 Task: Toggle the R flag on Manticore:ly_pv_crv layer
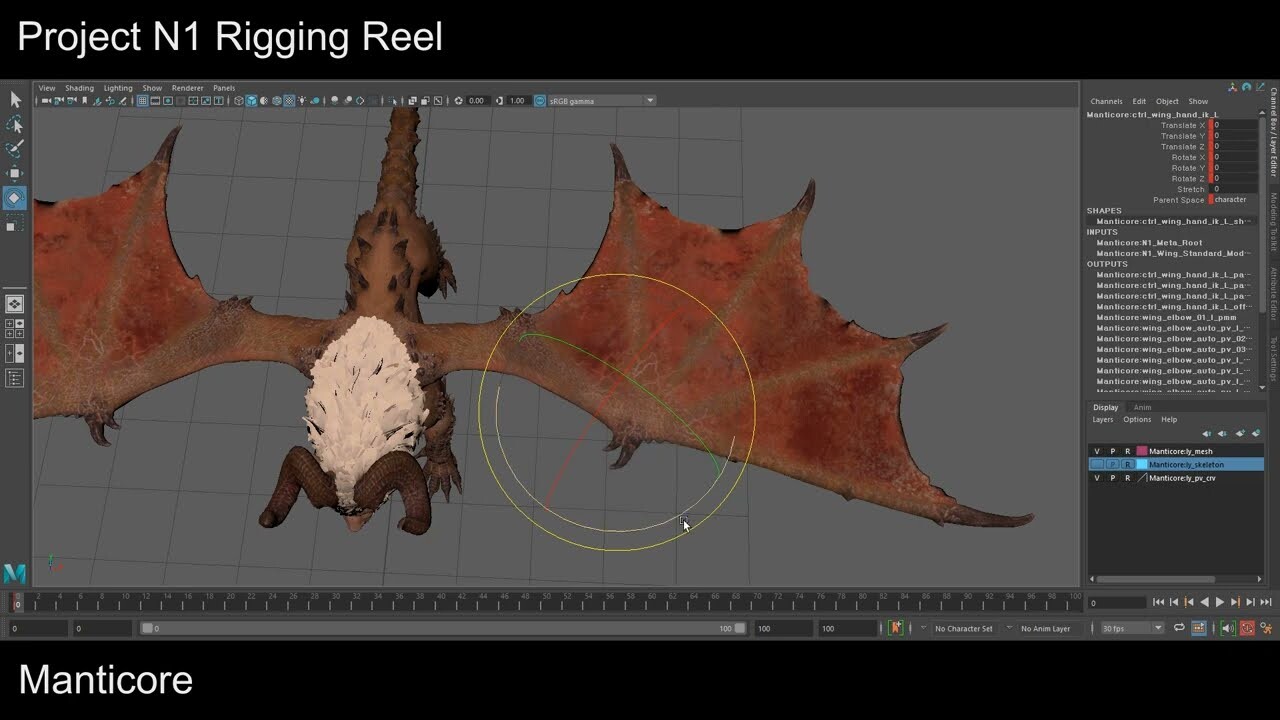point(1128,477)
